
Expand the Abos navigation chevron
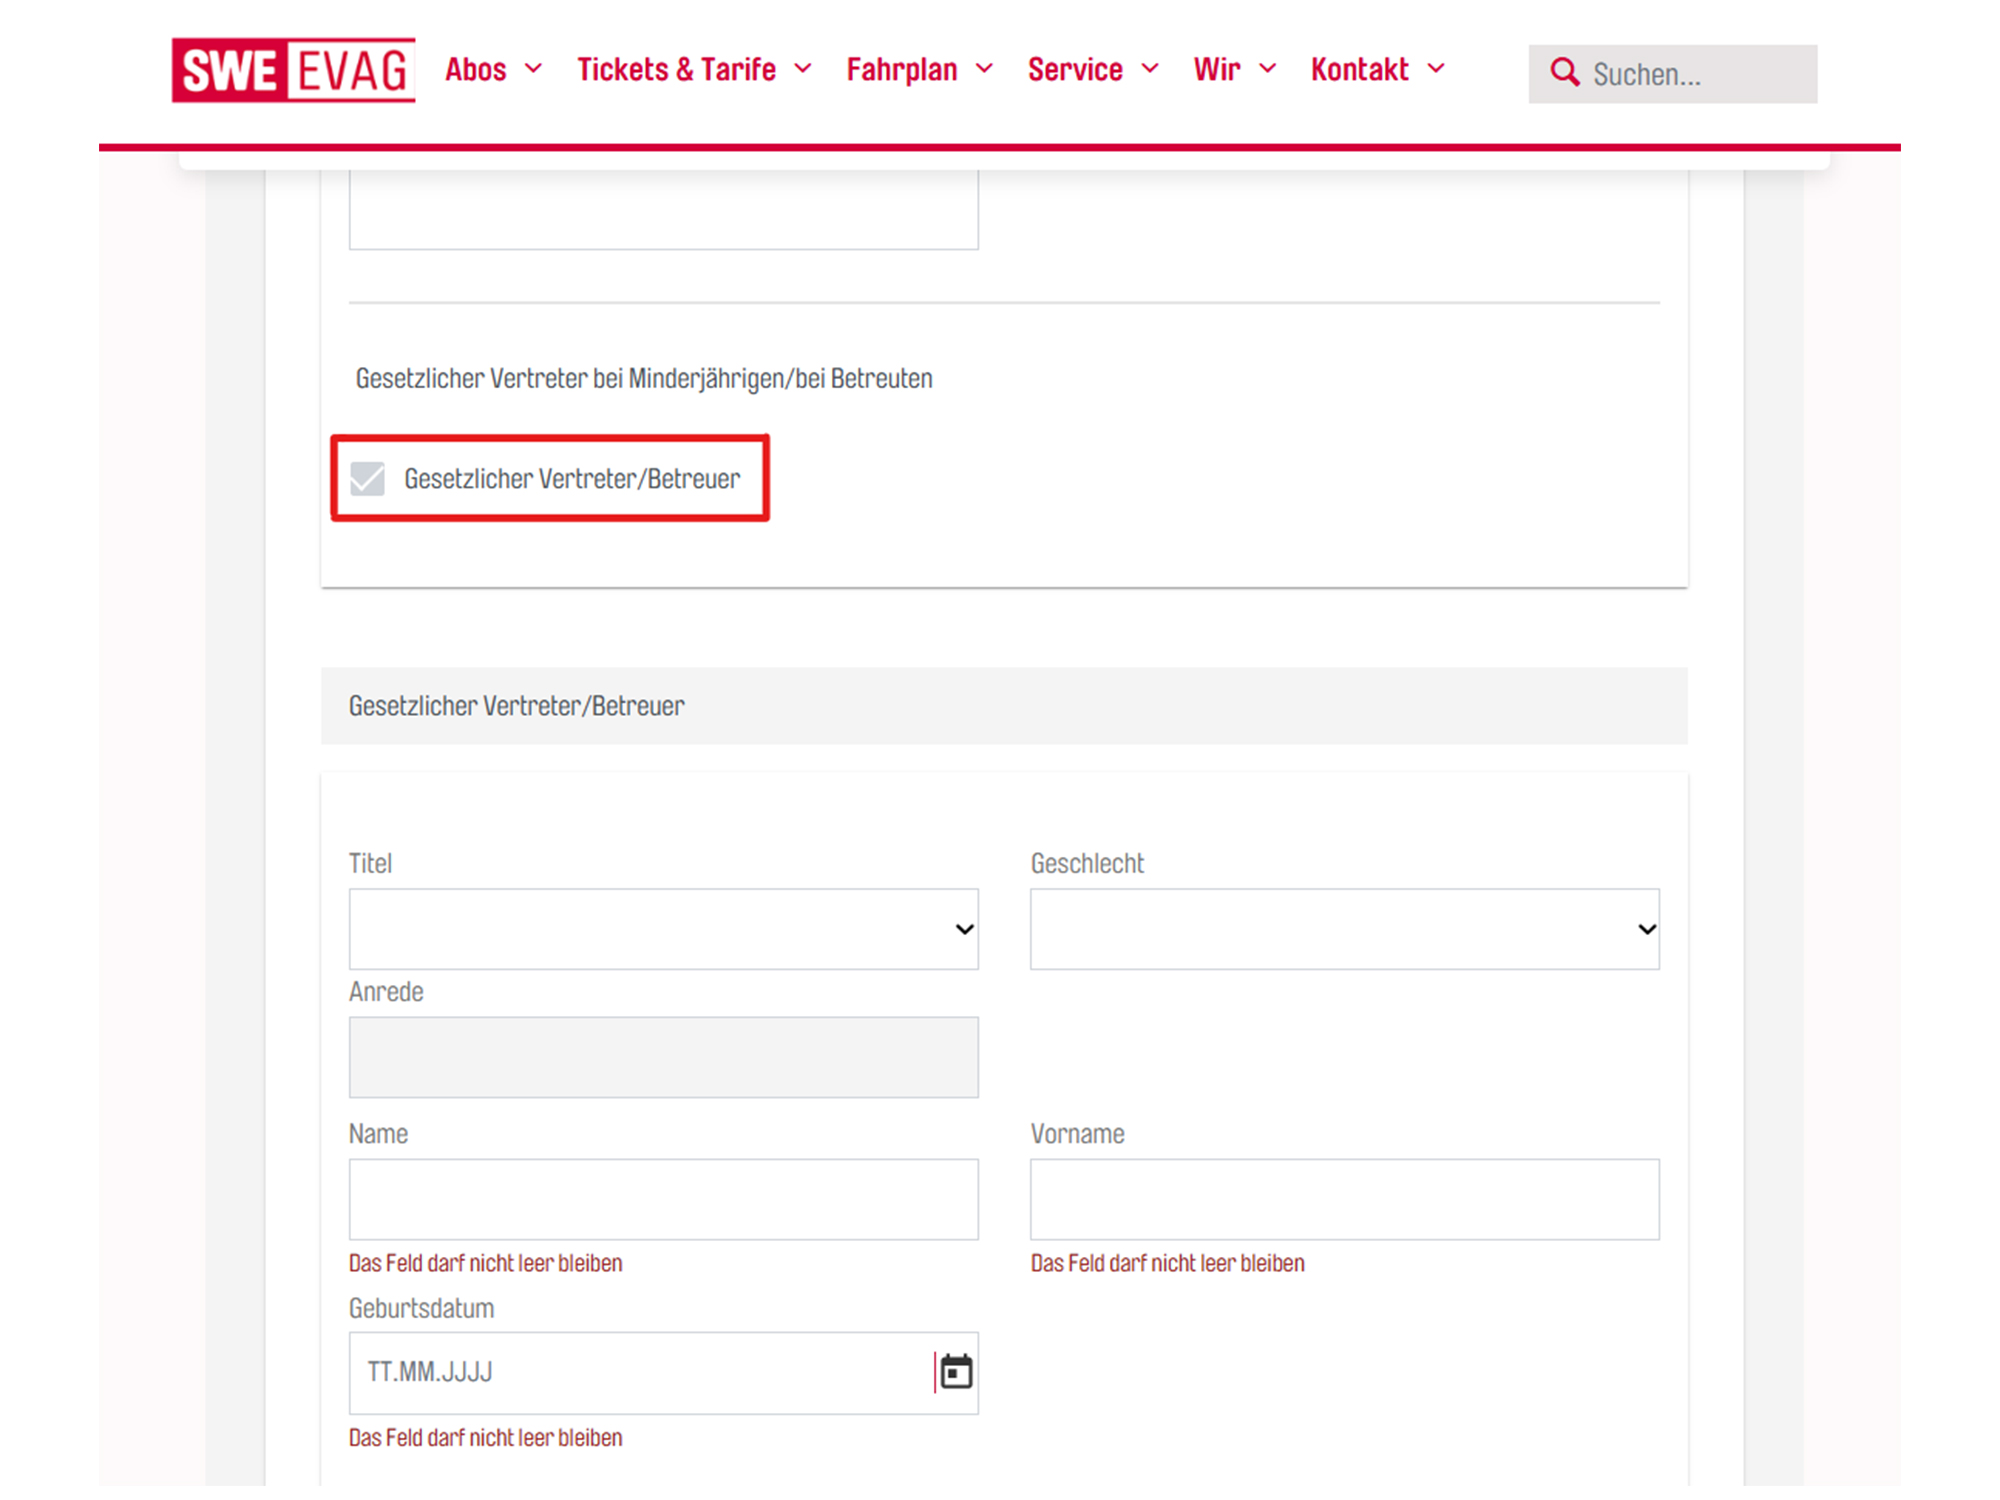point(535,70)
